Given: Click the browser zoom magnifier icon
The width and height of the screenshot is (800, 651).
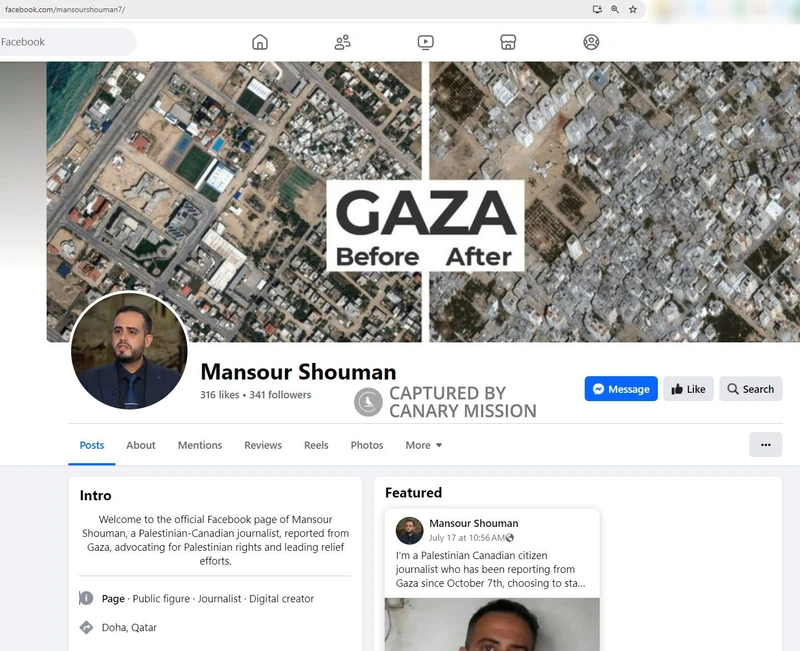Looking at the screenshot, I should pyautogui.click(x=615, y=9).
